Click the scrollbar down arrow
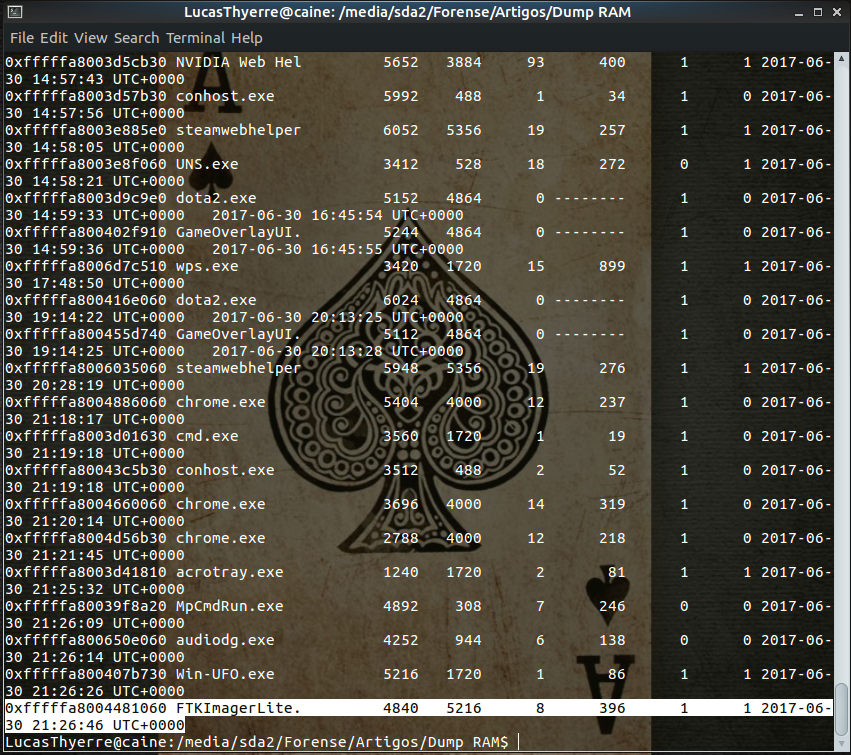851x755 pixels. click(841, 744)
